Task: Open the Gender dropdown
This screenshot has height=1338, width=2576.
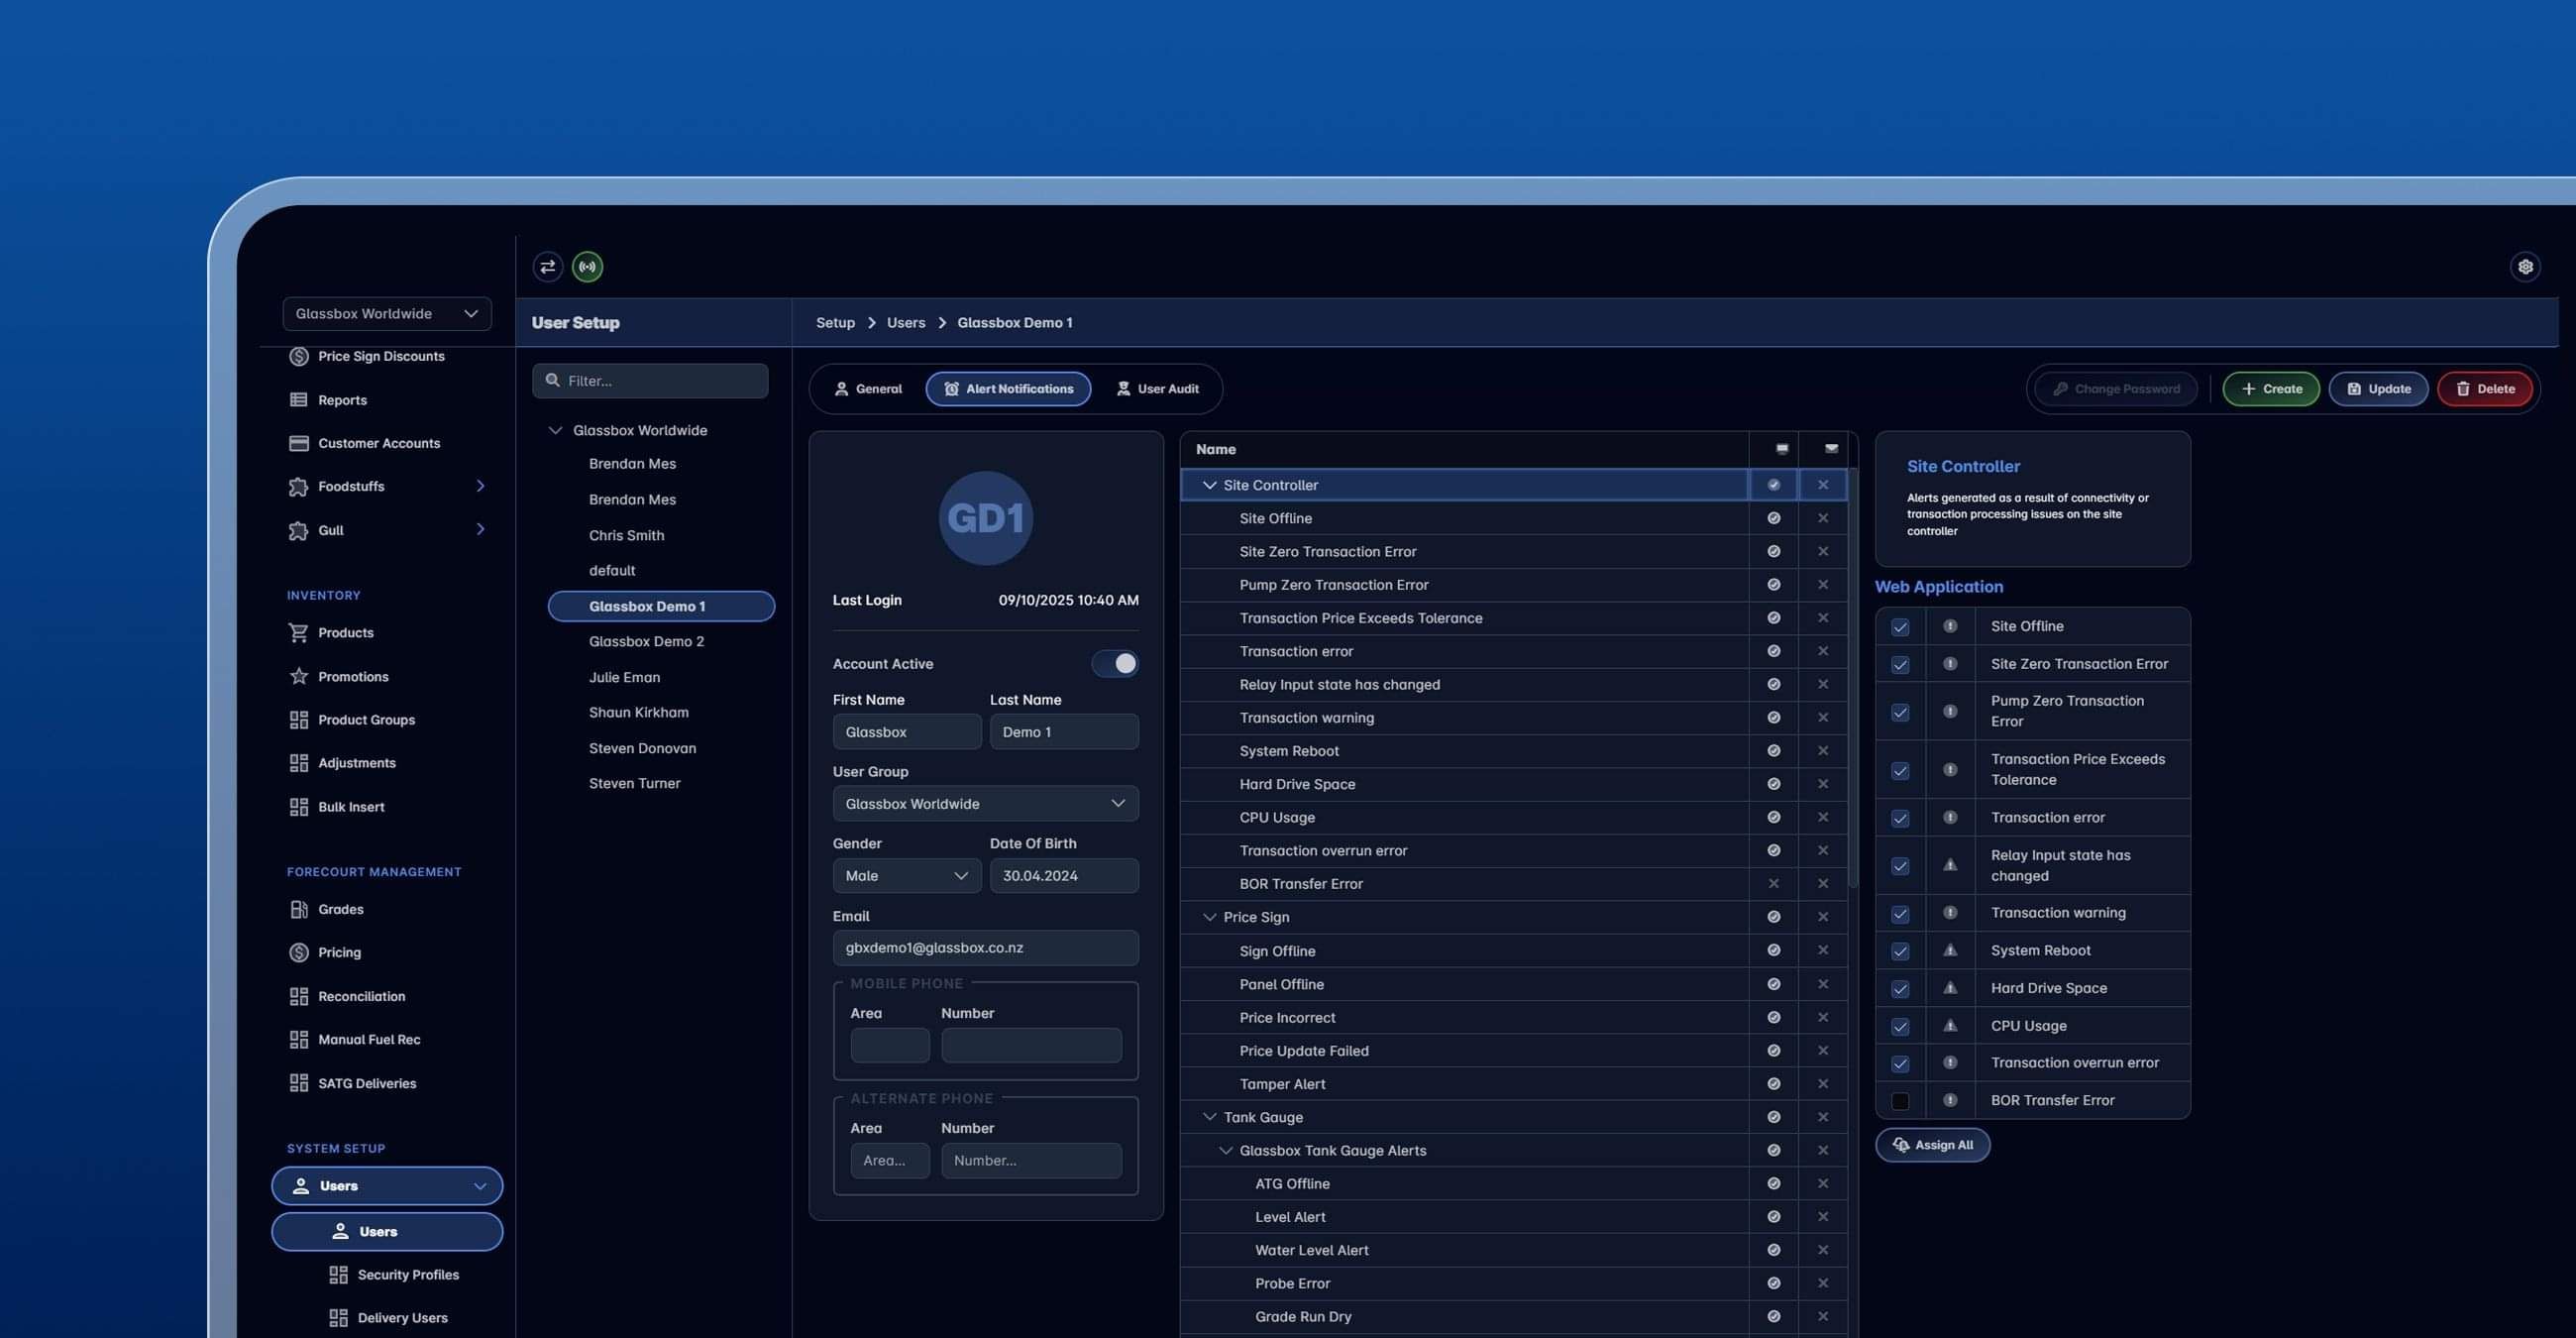Action: (x=906, y=876)
